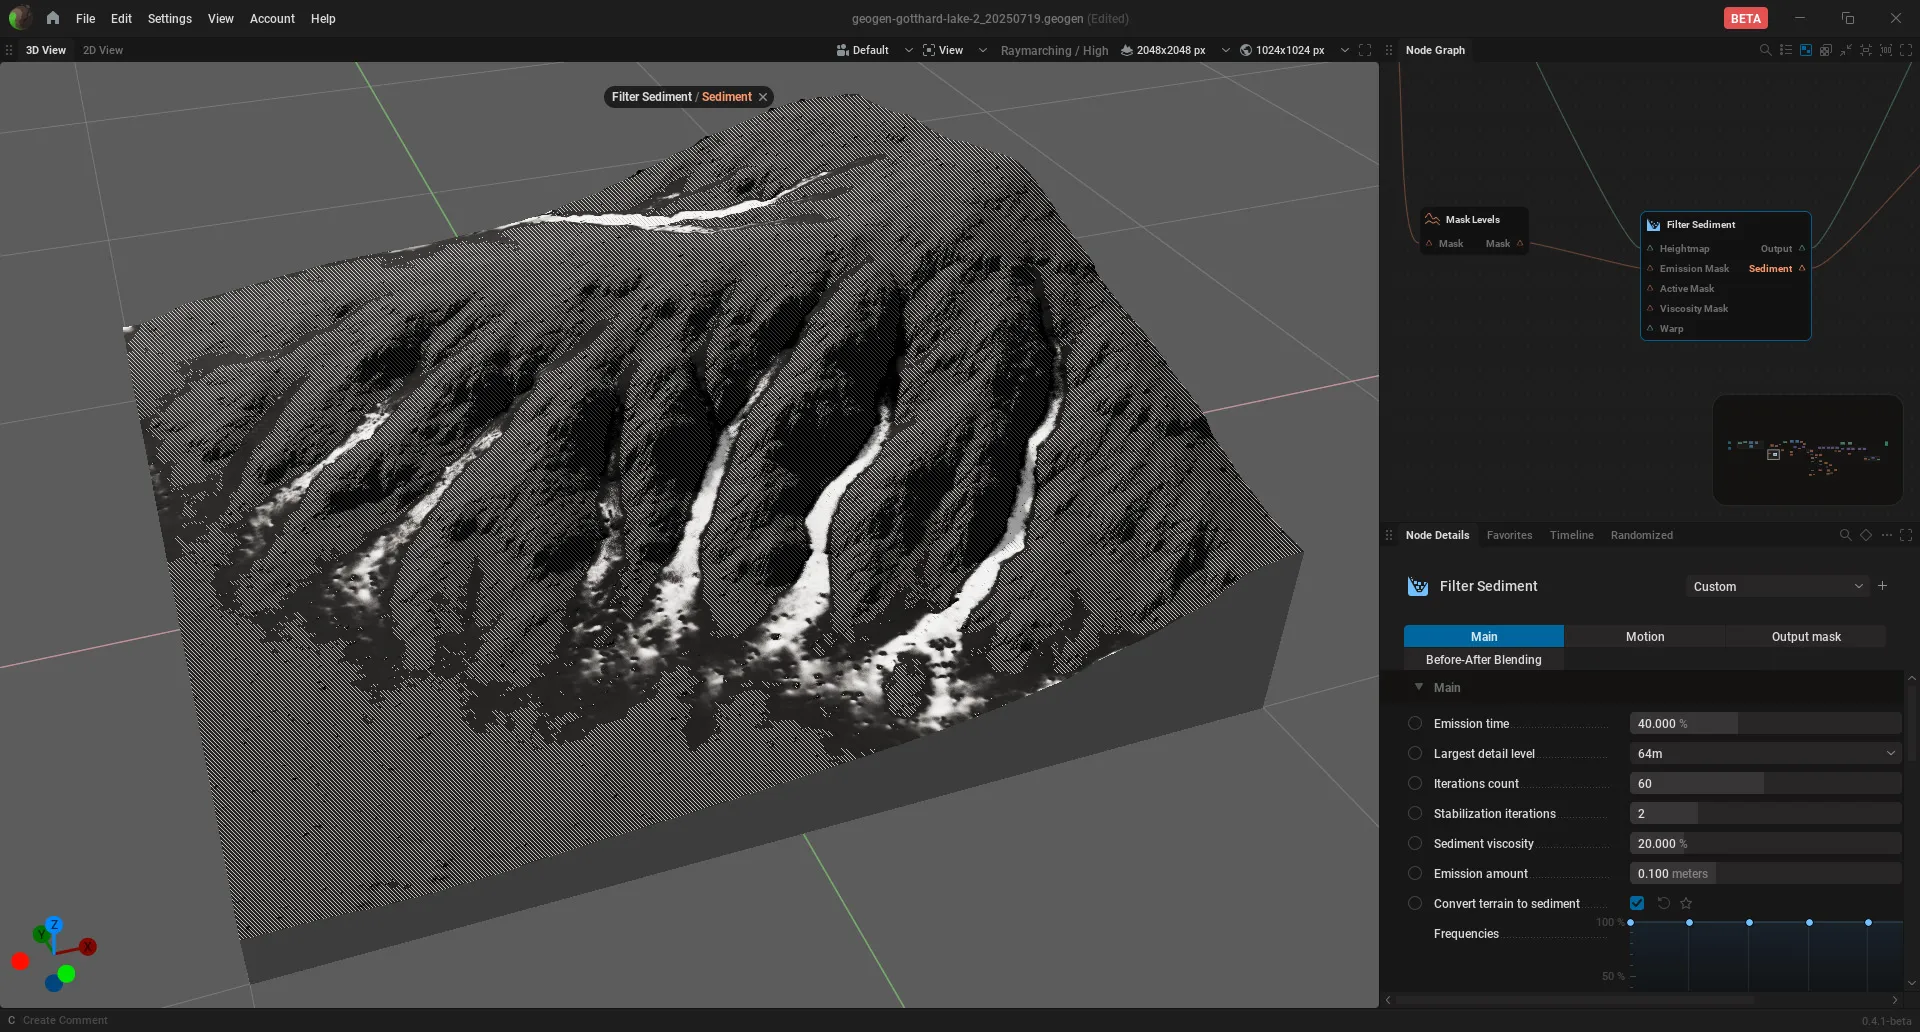Maximize the Node Details panel
This screenshot has width=1920, height=1032.
(x=1906, y=535)
